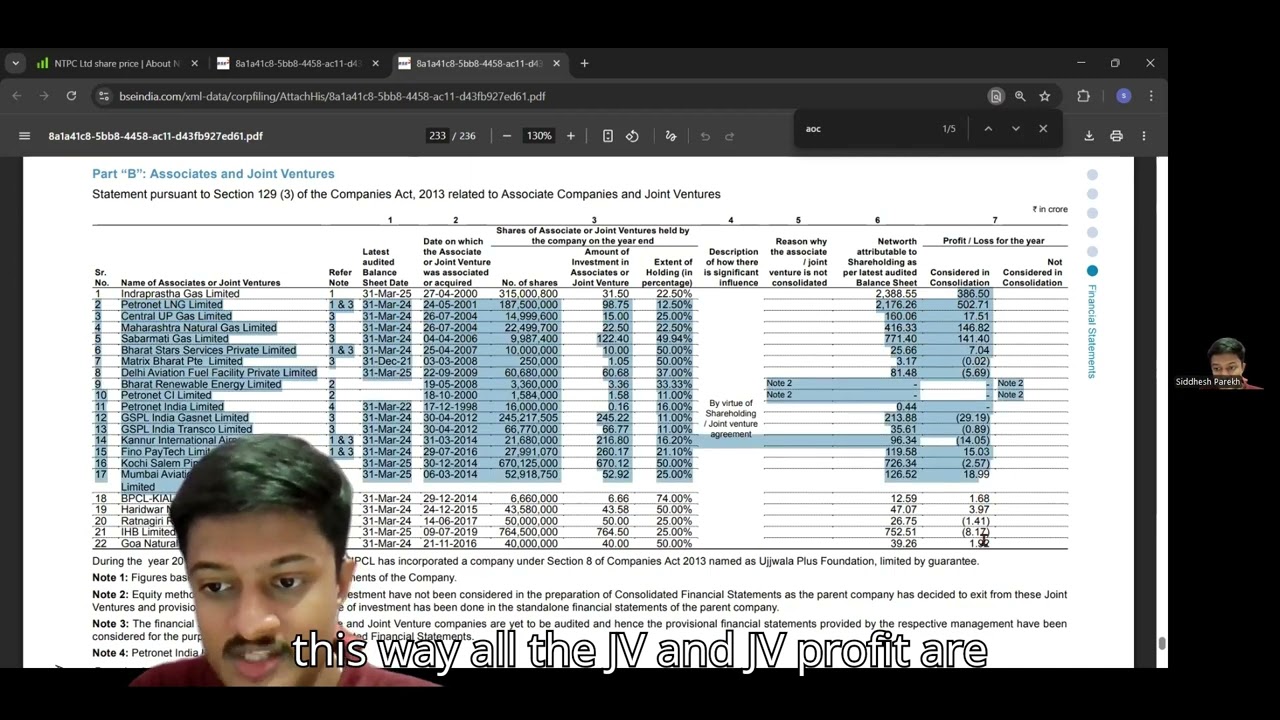1280x720 pixels.
Task: Open PDF viewer more actions menu
Action: [1144, 136]
